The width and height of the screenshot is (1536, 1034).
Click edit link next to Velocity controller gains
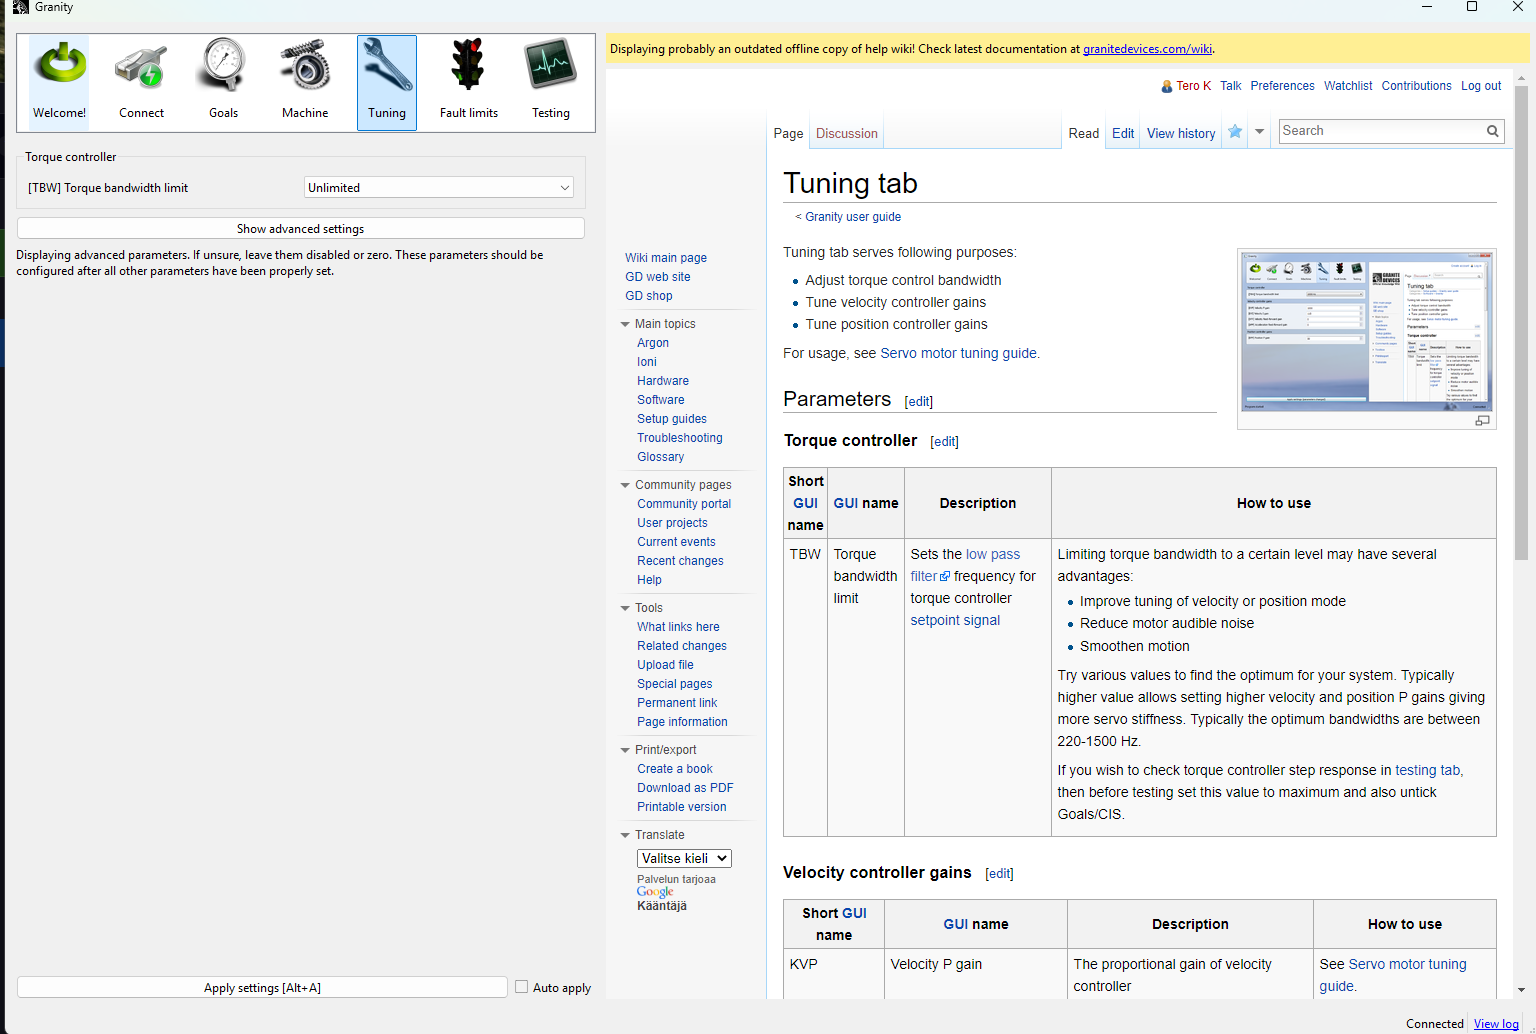coord(999,874)
